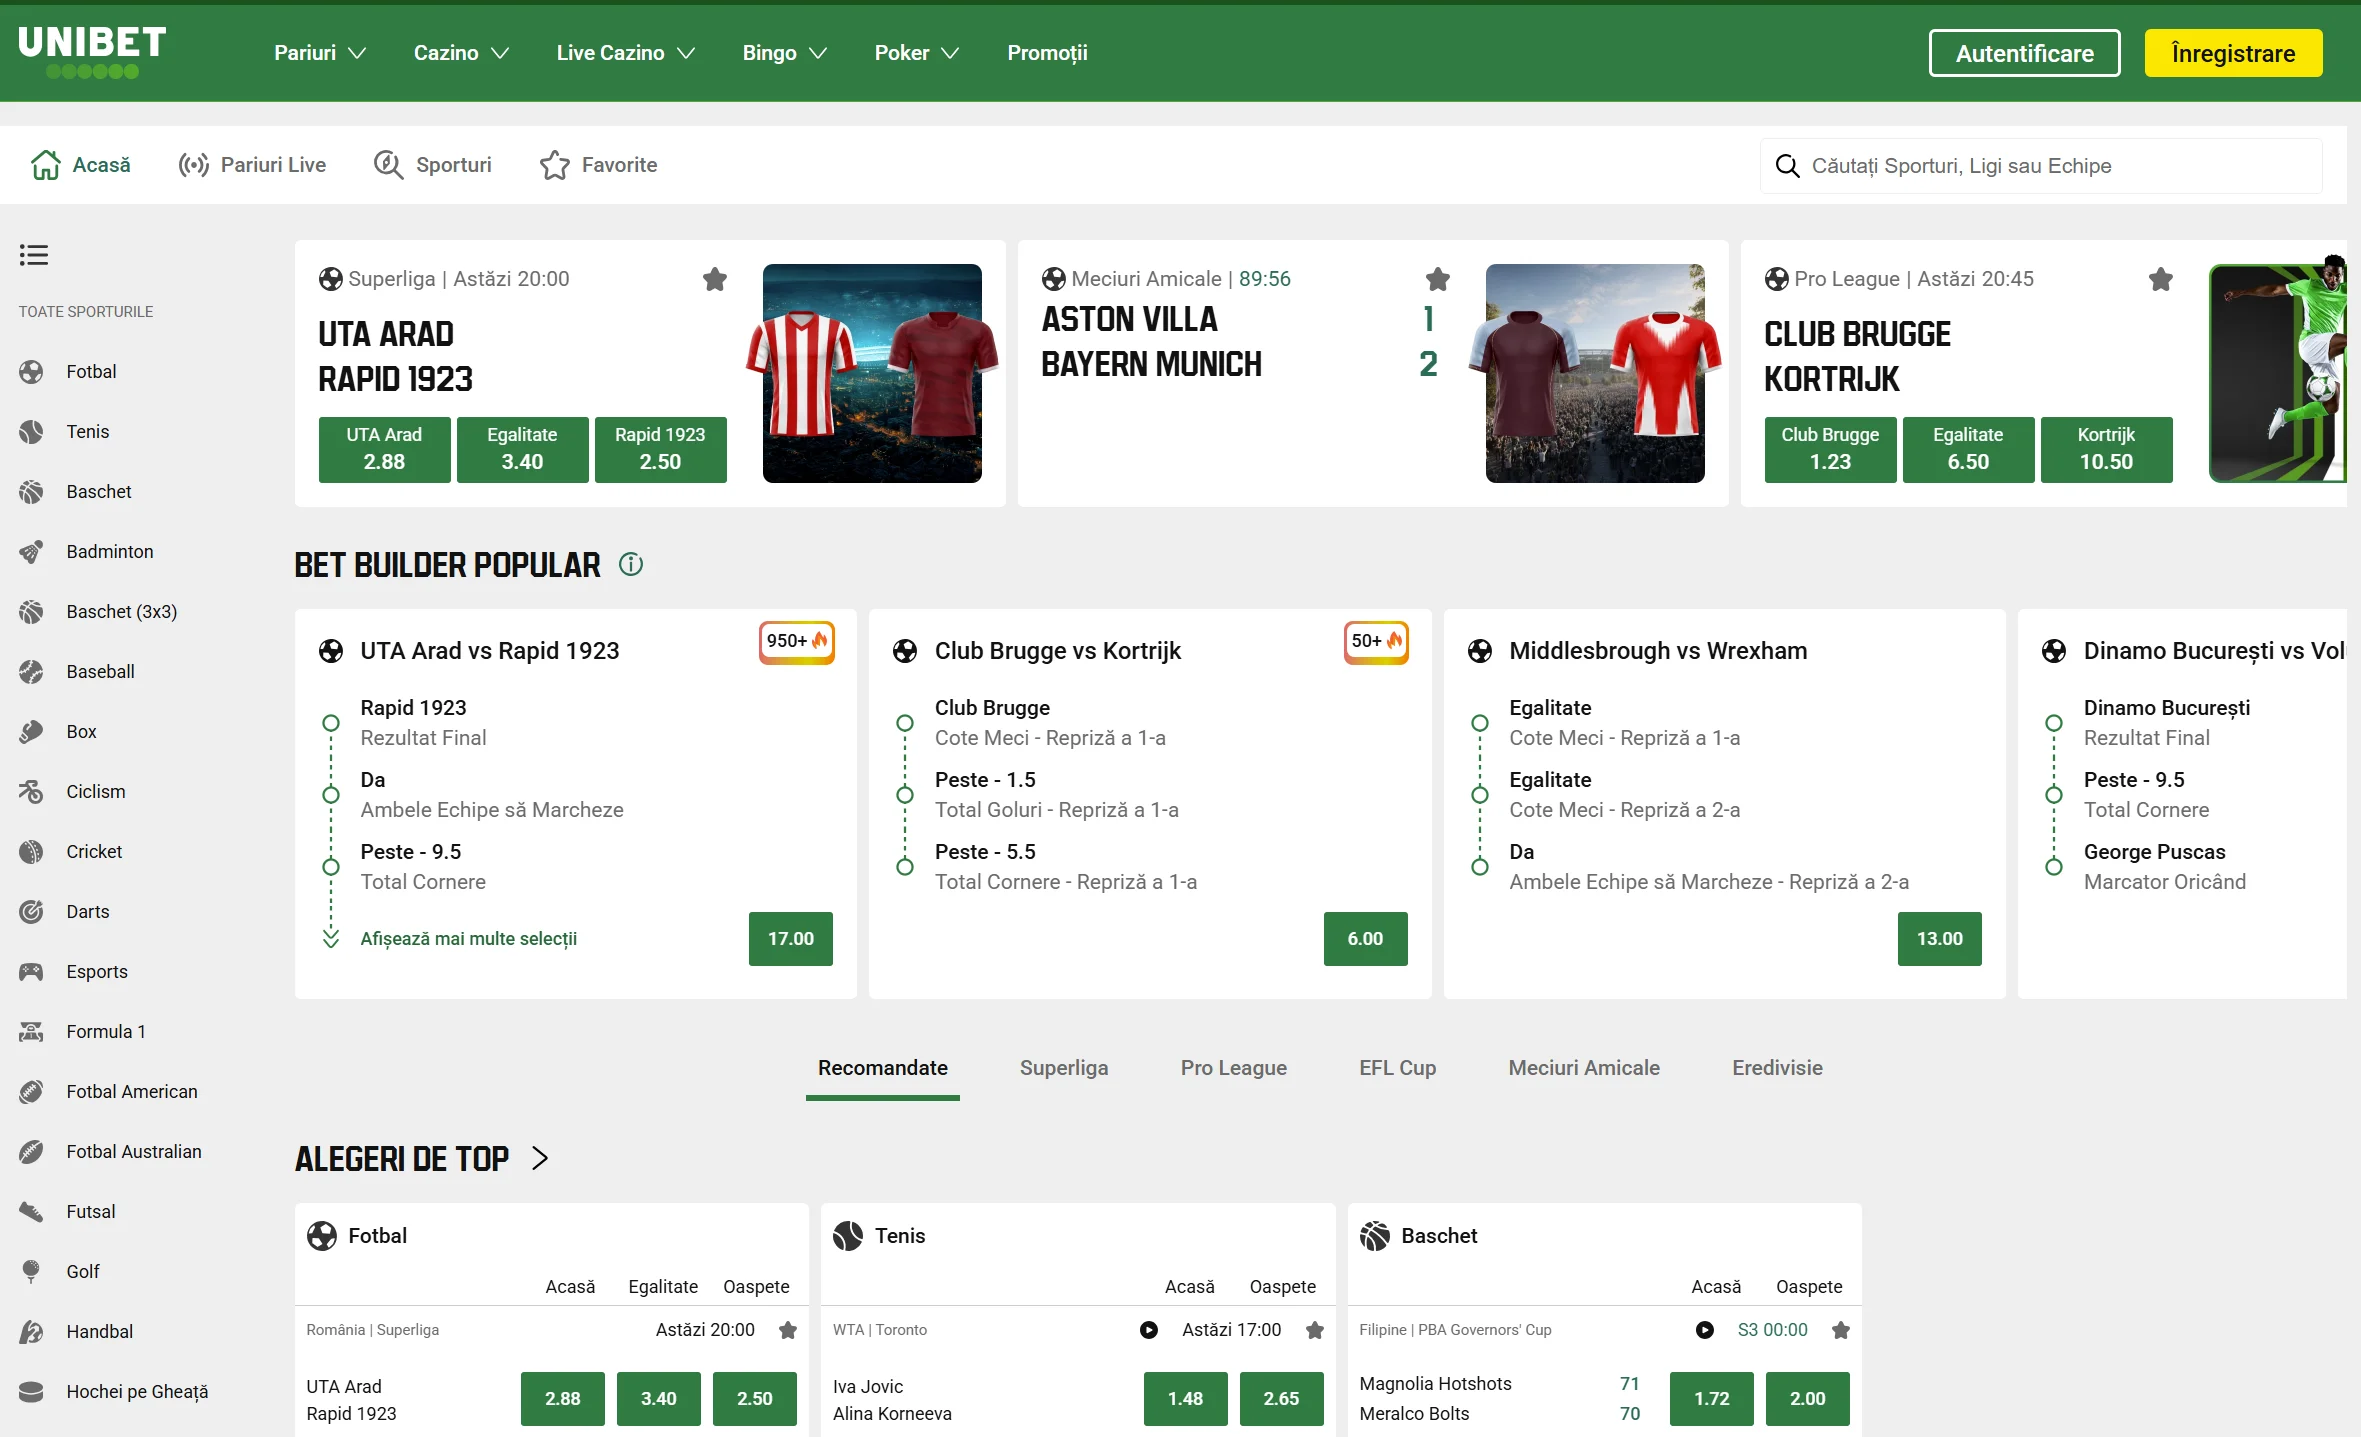Click the Formula 1 sidebar icon

click(x=31, y=1032)
